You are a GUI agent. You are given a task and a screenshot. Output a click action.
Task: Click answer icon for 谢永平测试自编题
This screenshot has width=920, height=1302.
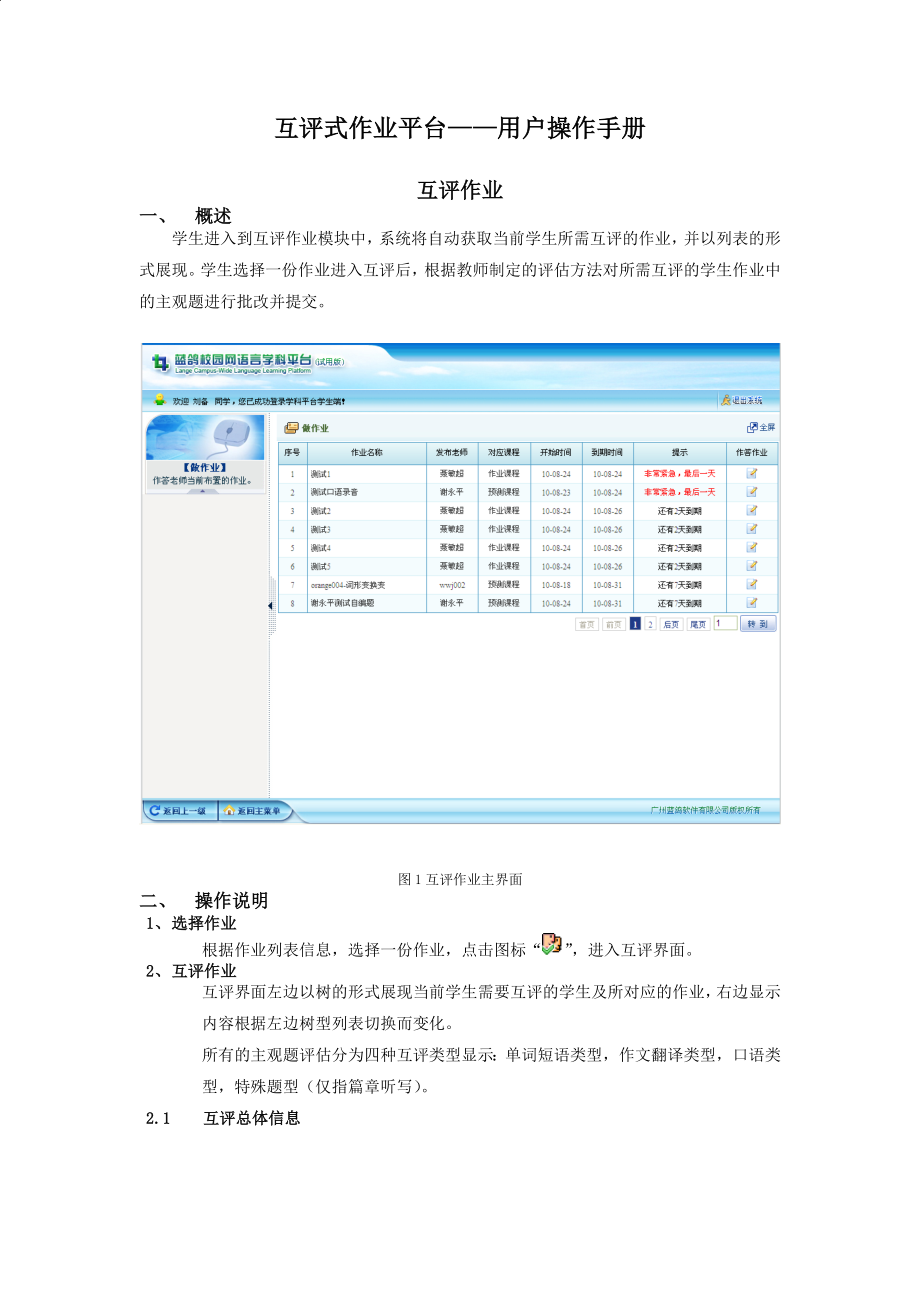(x=752, y=603)
